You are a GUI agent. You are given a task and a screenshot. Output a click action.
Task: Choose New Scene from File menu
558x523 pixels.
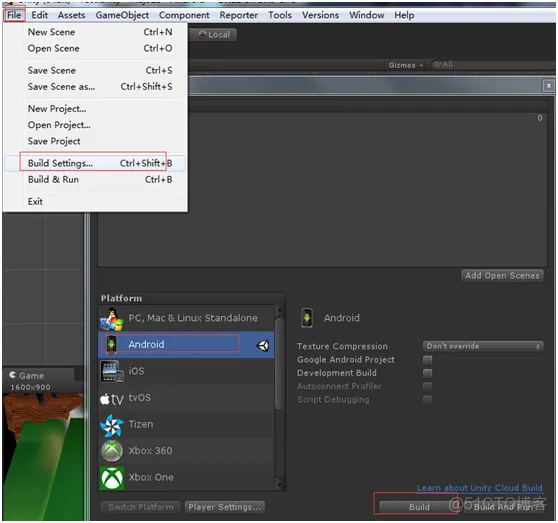tap(95, 32)
